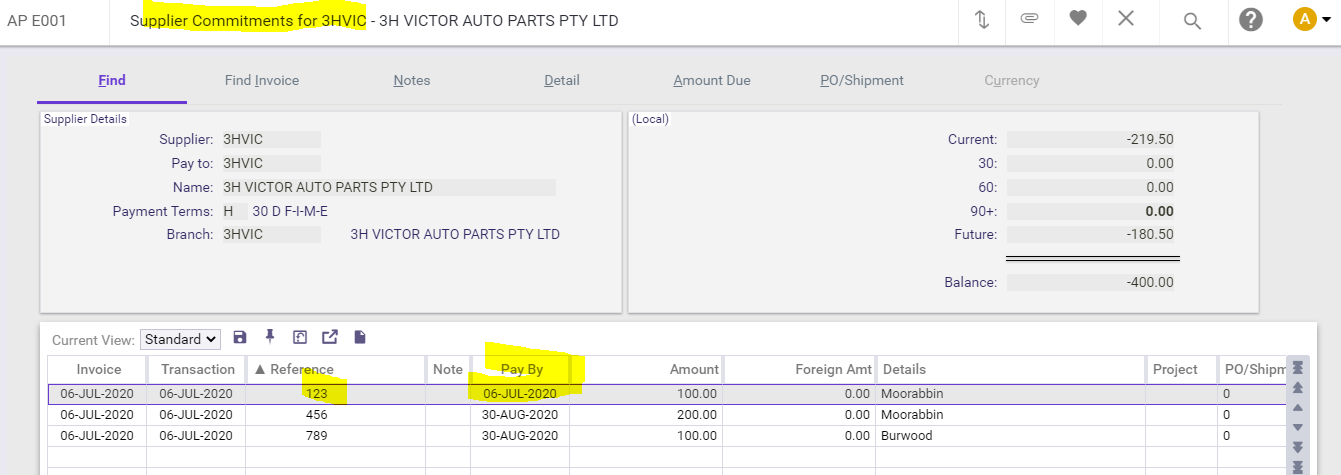Click the Pay to field
This screenshot has width=1341, height=475.
270,163
